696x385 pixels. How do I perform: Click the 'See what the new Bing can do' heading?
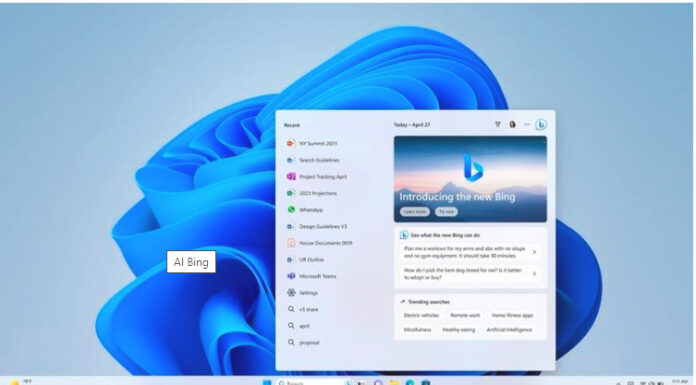445,235
